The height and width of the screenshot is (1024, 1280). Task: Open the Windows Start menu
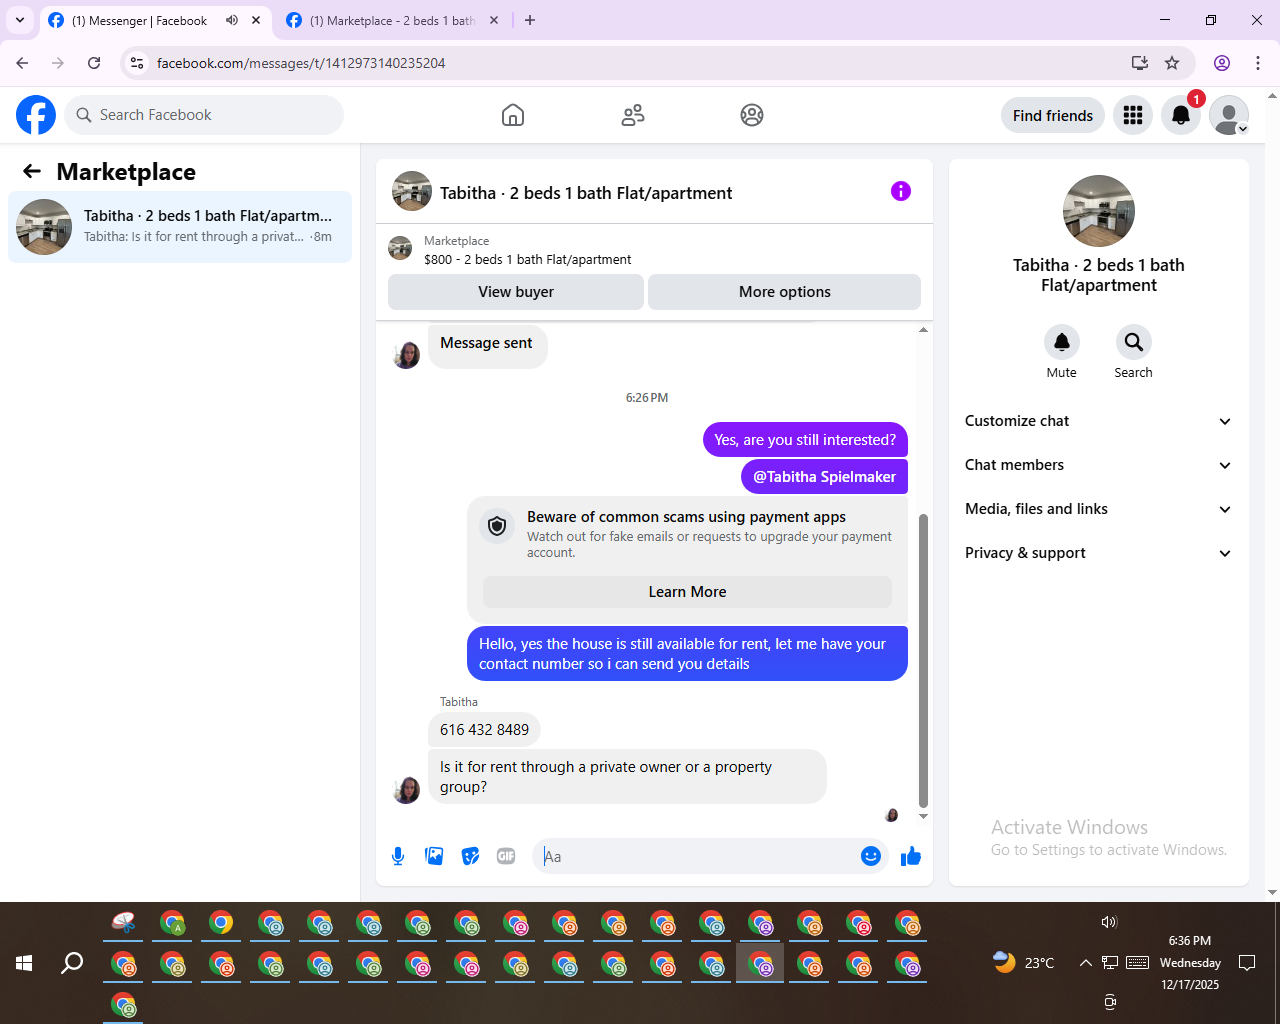[x=24, y=963]
